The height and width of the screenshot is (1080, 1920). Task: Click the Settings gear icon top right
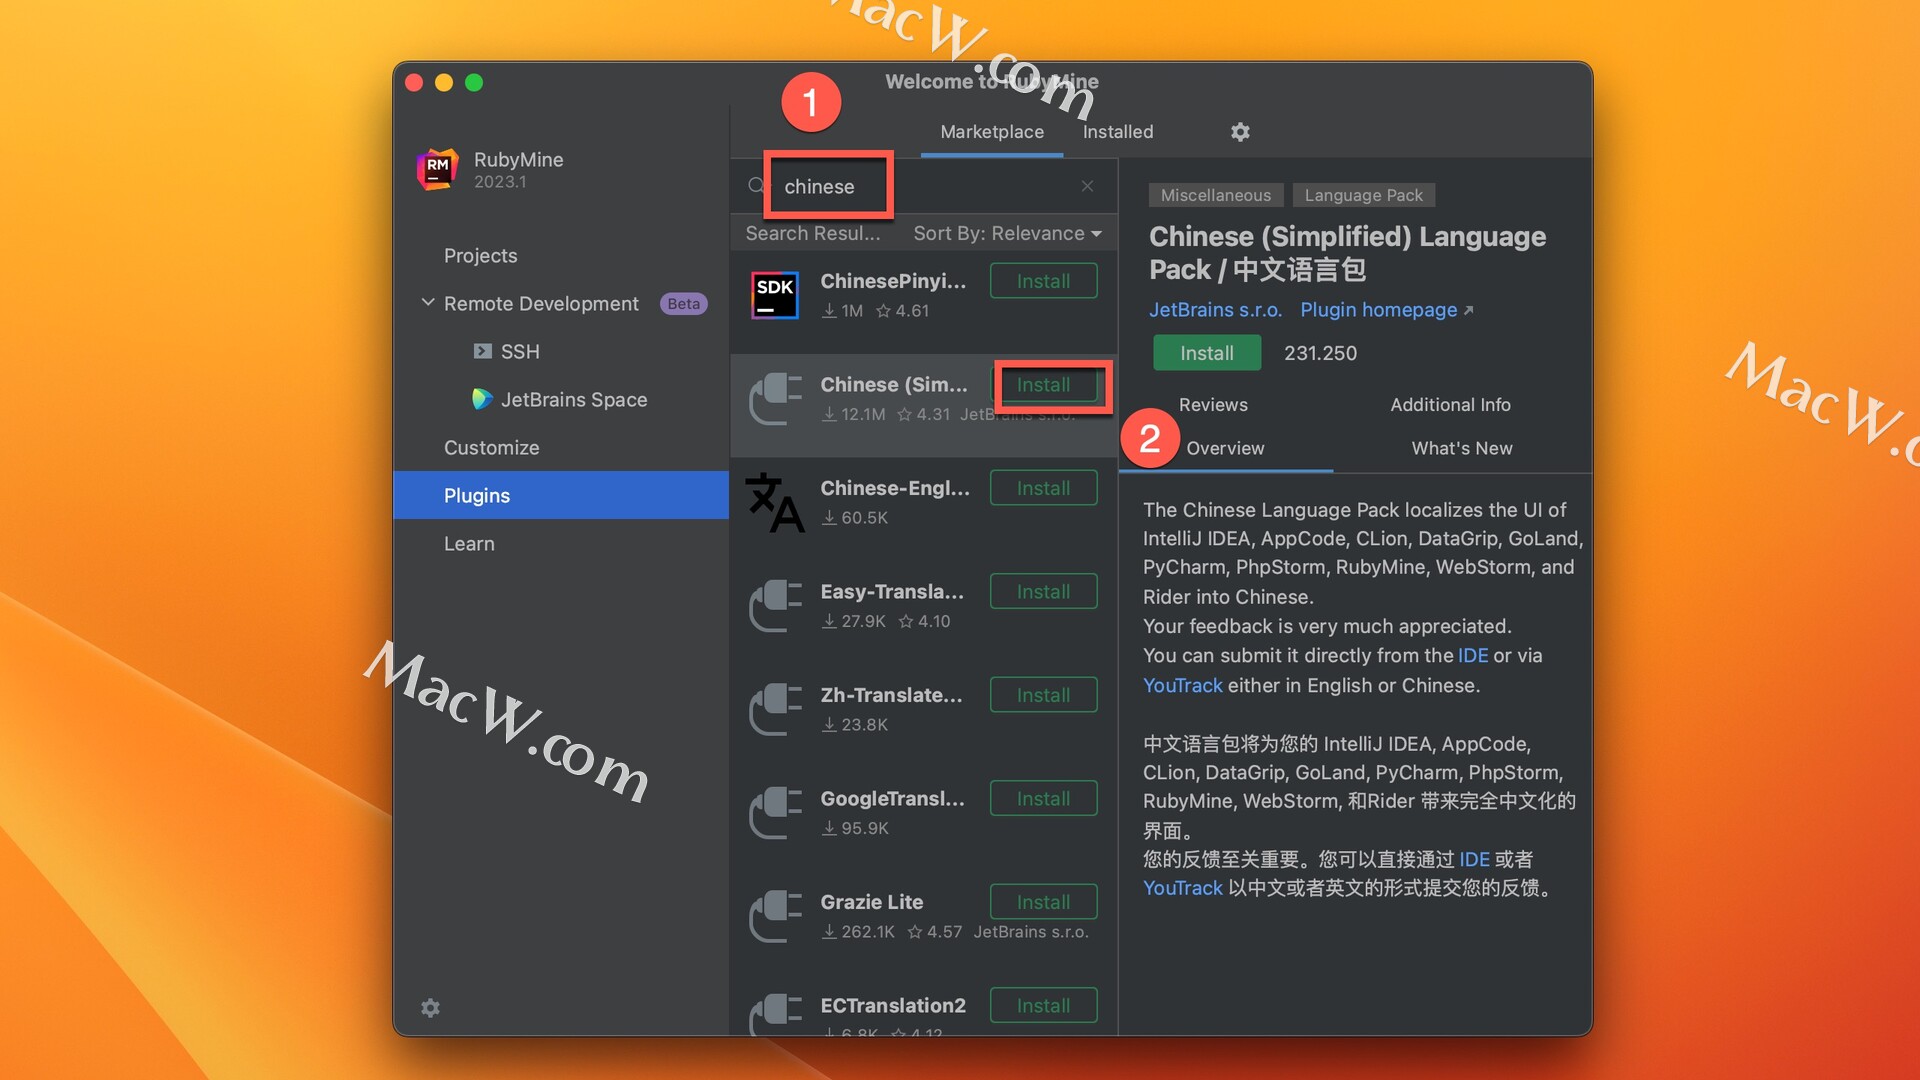1240,131
